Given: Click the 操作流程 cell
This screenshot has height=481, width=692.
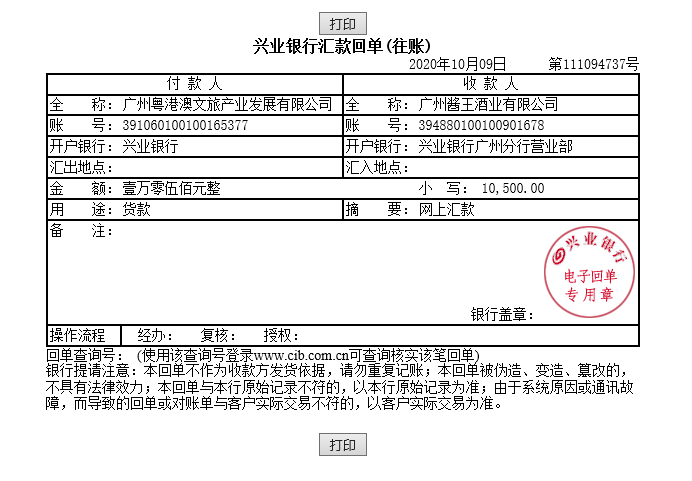Looking at the screenshot, I should (83, 335).
